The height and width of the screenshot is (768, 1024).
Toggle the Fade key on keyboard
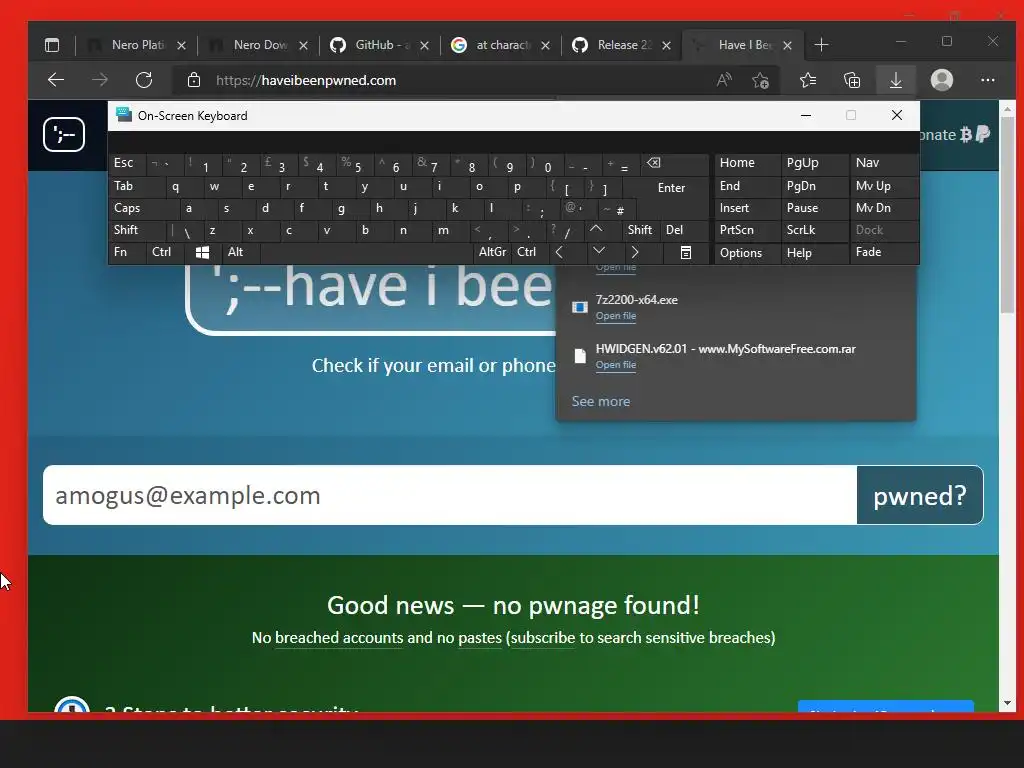click(883, 253)
